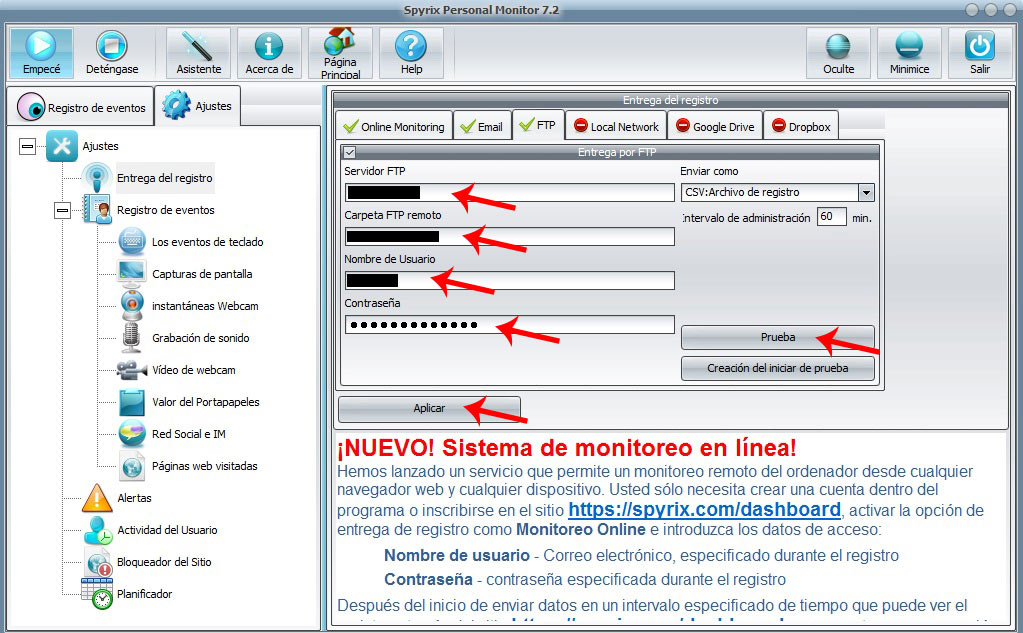Exit the program with Salir
Viewport: 1023px width, 633px height.
click(x=980, y=53)
